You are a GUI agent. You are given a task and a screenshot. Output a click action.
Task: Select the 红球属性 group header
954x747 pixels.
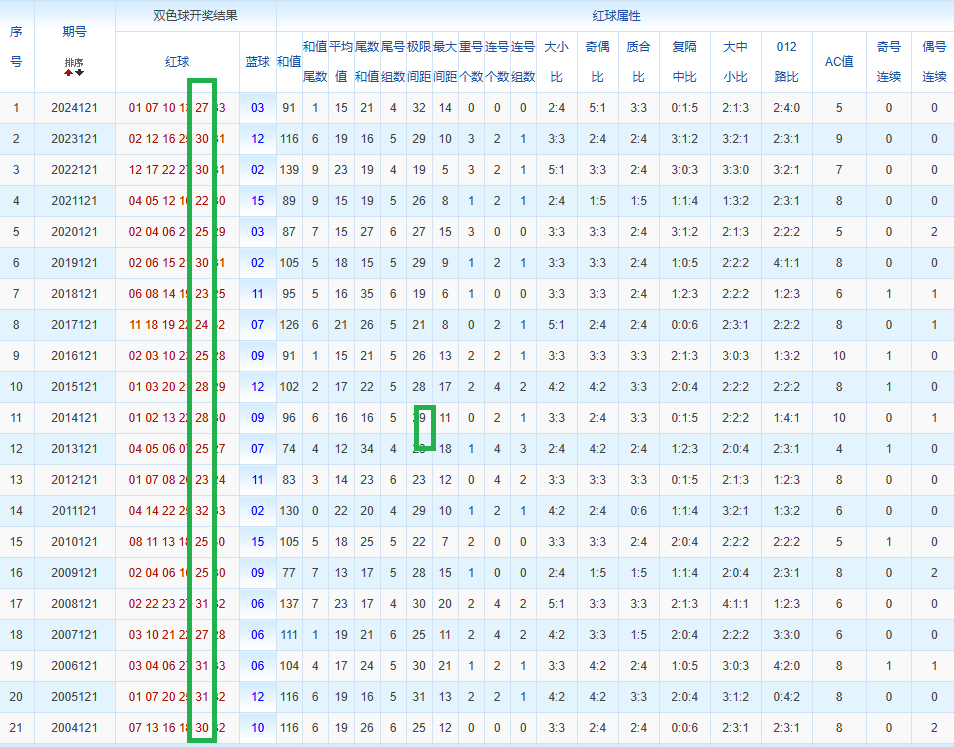(615, 16)
